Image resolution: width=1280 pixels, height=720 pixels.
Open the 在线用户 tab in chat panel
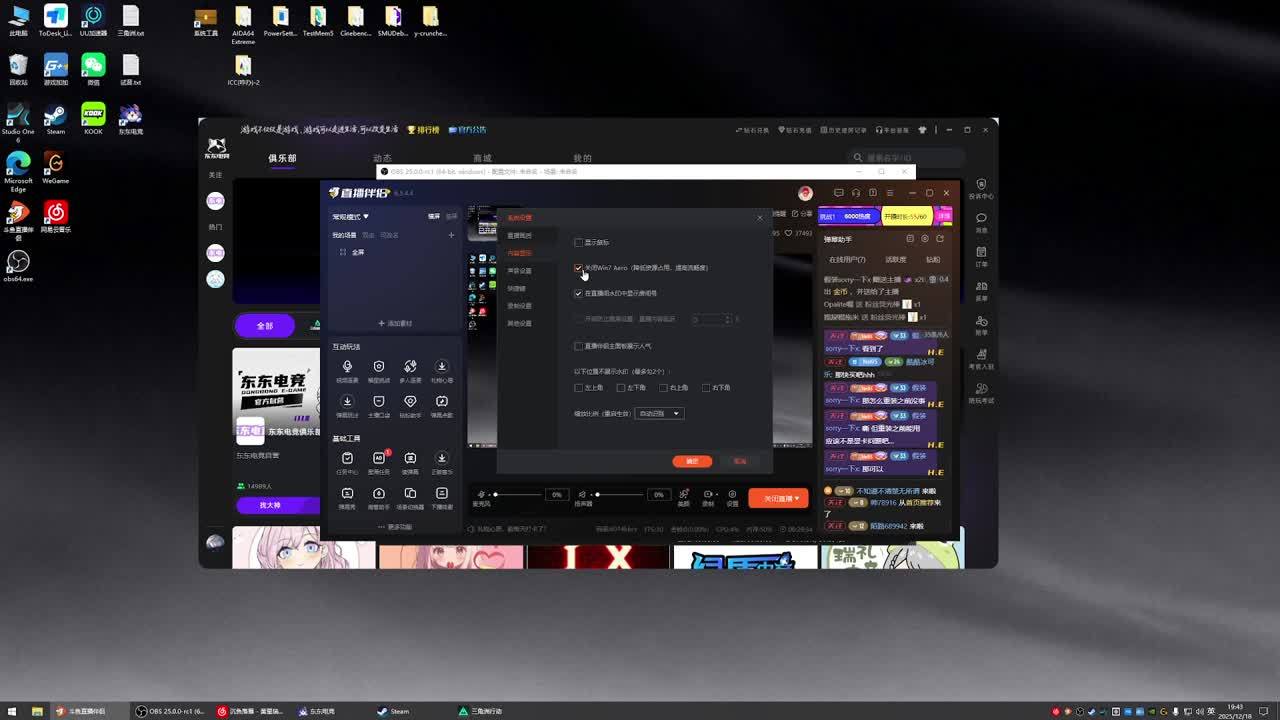click(847, 259)
